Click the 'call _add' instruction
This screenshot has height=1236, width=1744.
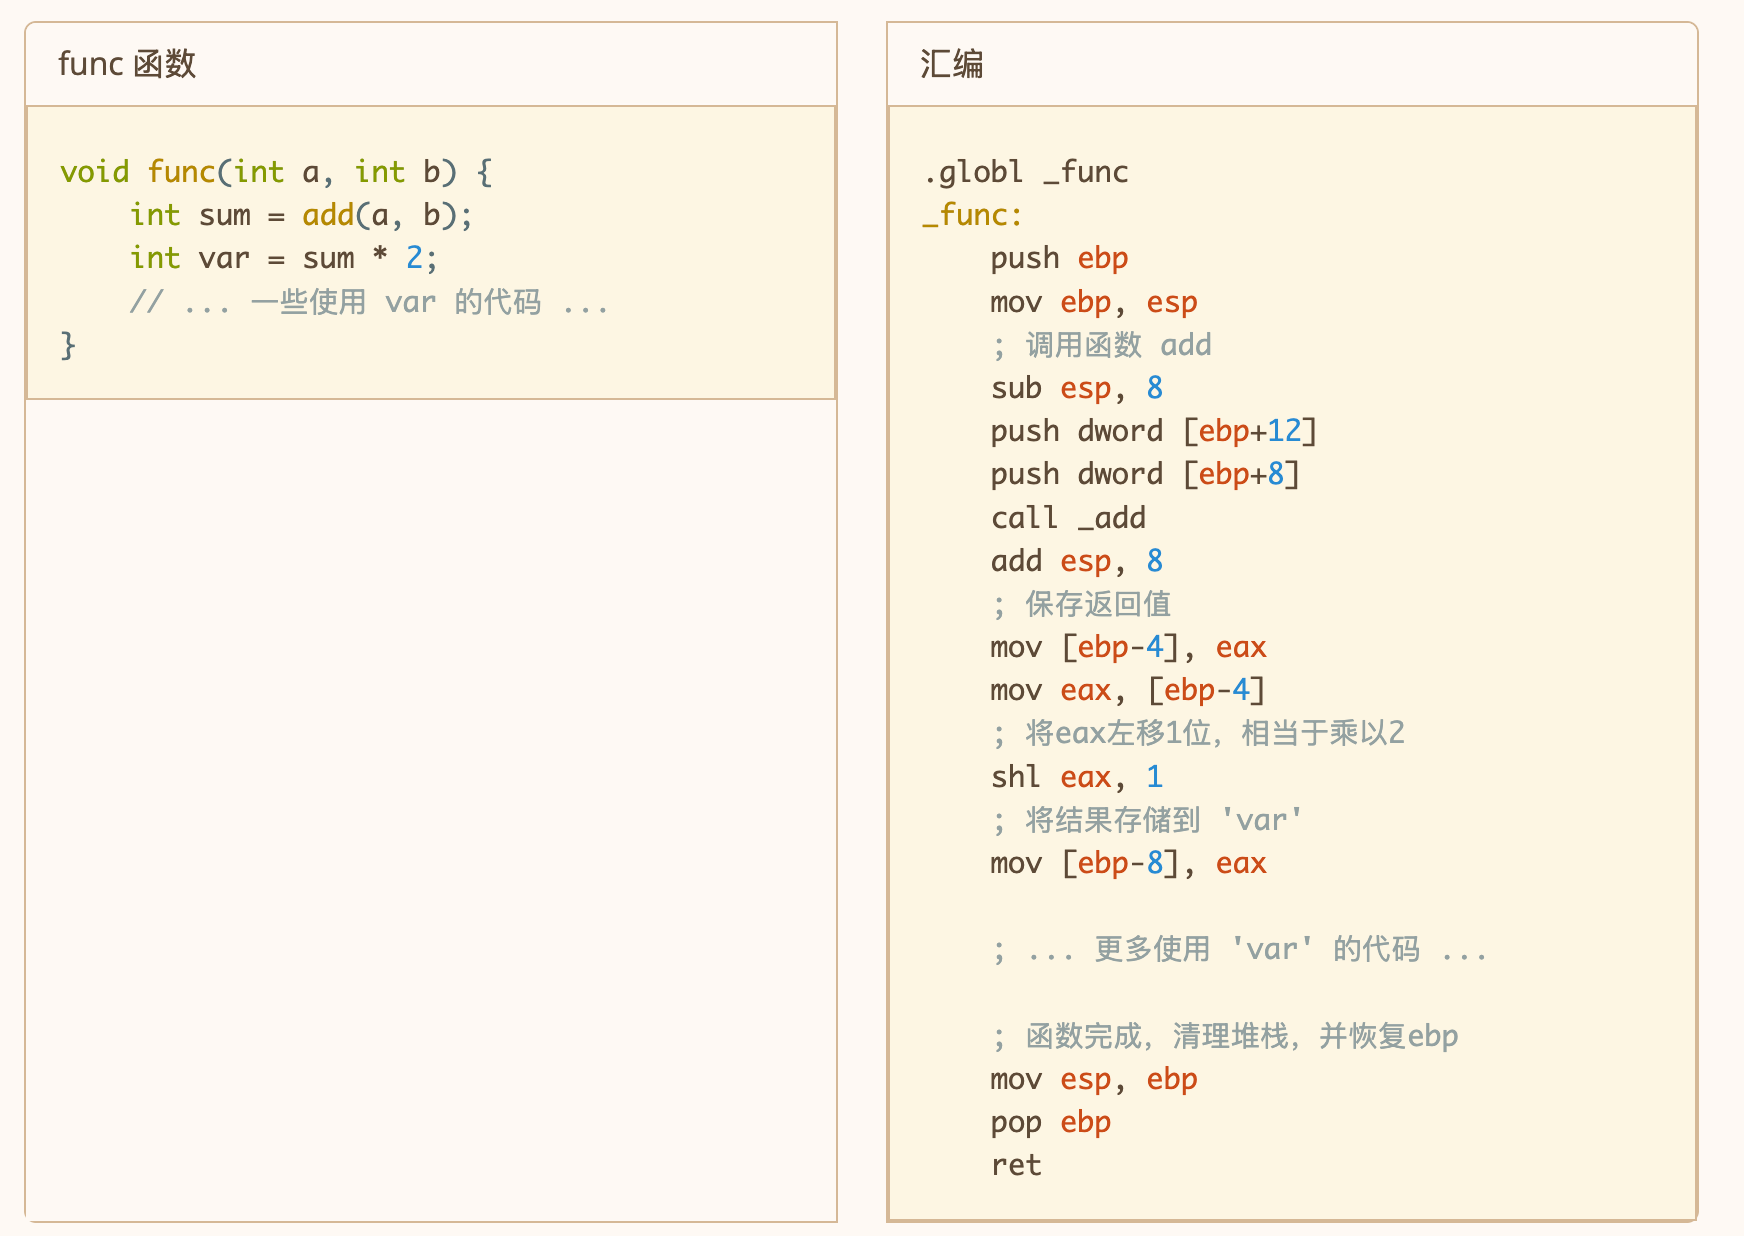(x=1068, y=518)
